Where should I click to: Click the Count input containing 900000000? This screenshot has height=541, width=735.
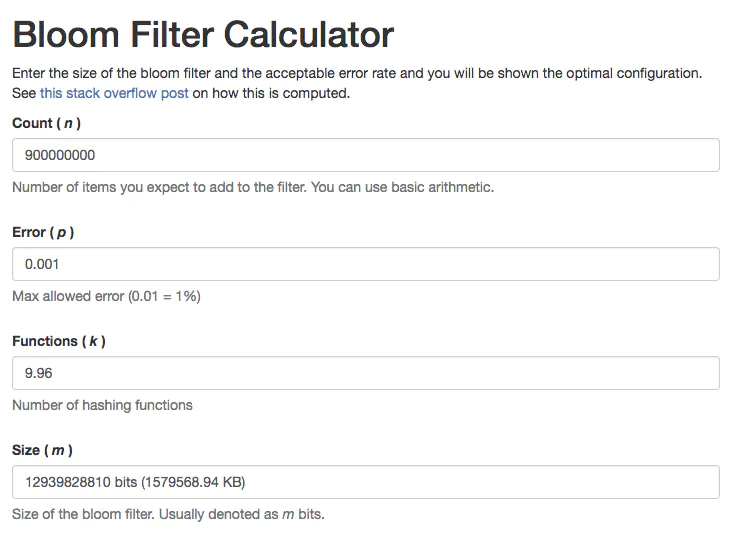point(365,155)
